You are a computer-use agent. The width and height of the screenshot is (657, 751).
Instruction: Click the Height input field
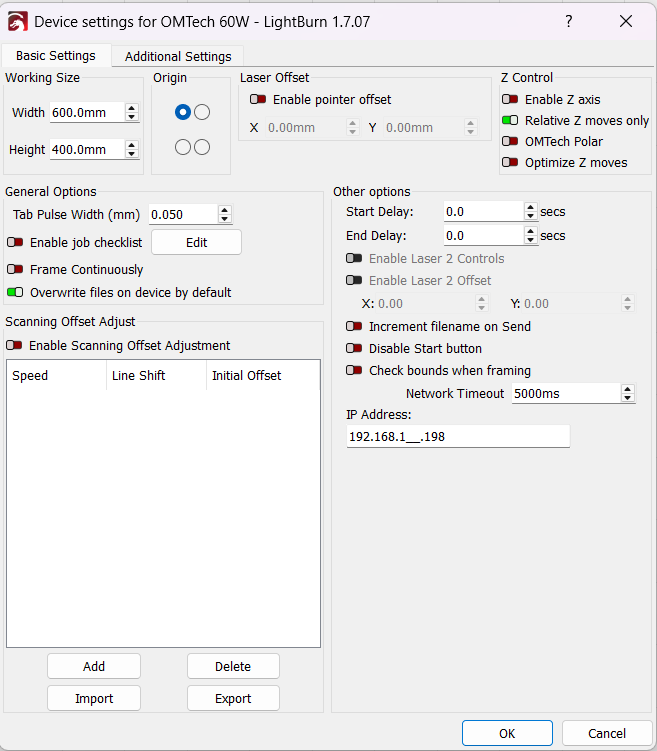tap(88, 149)
